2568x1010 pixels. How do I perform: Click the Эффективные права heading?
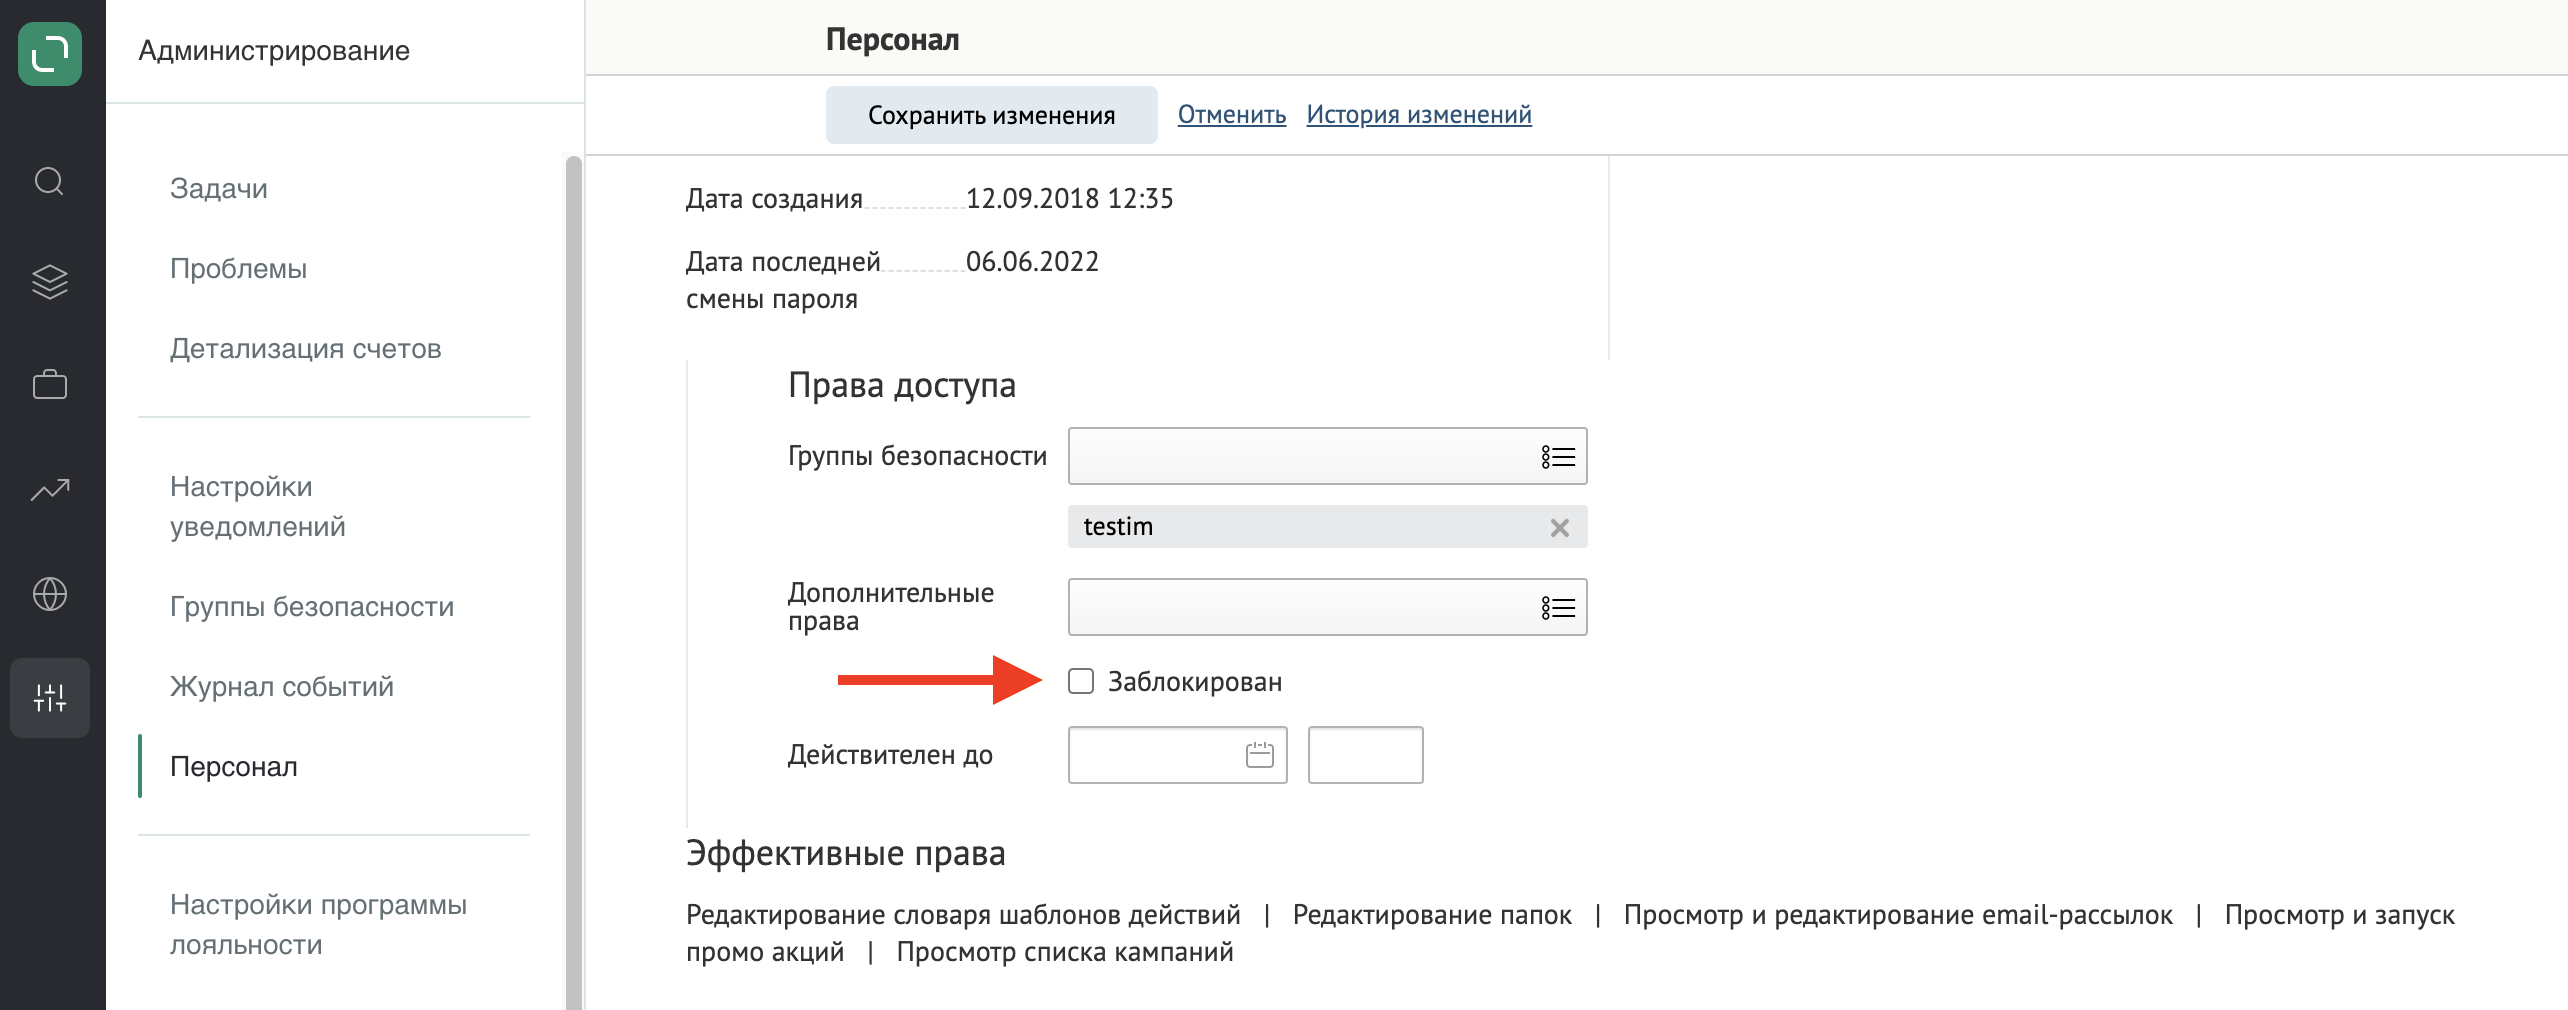845,853
